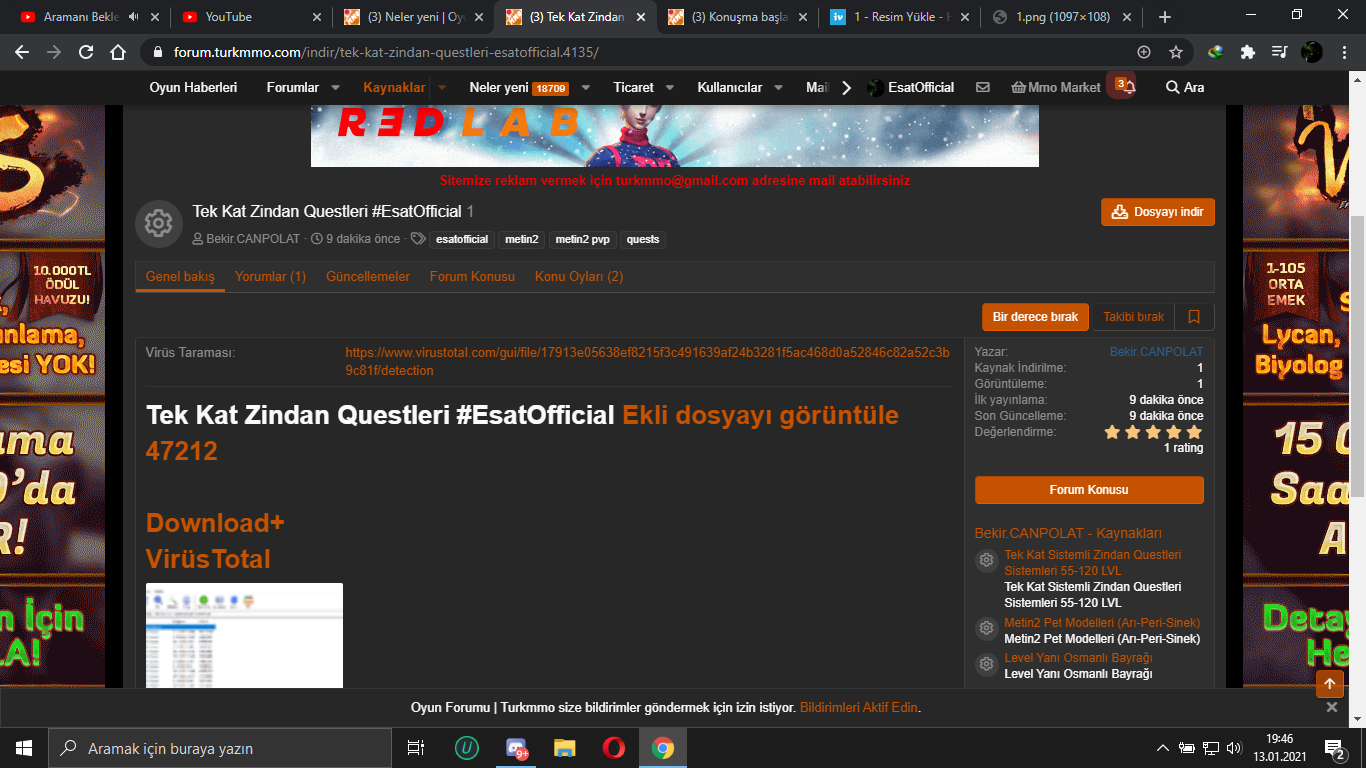Open the Chrome extensions puzzle icon

point(1247,52)
